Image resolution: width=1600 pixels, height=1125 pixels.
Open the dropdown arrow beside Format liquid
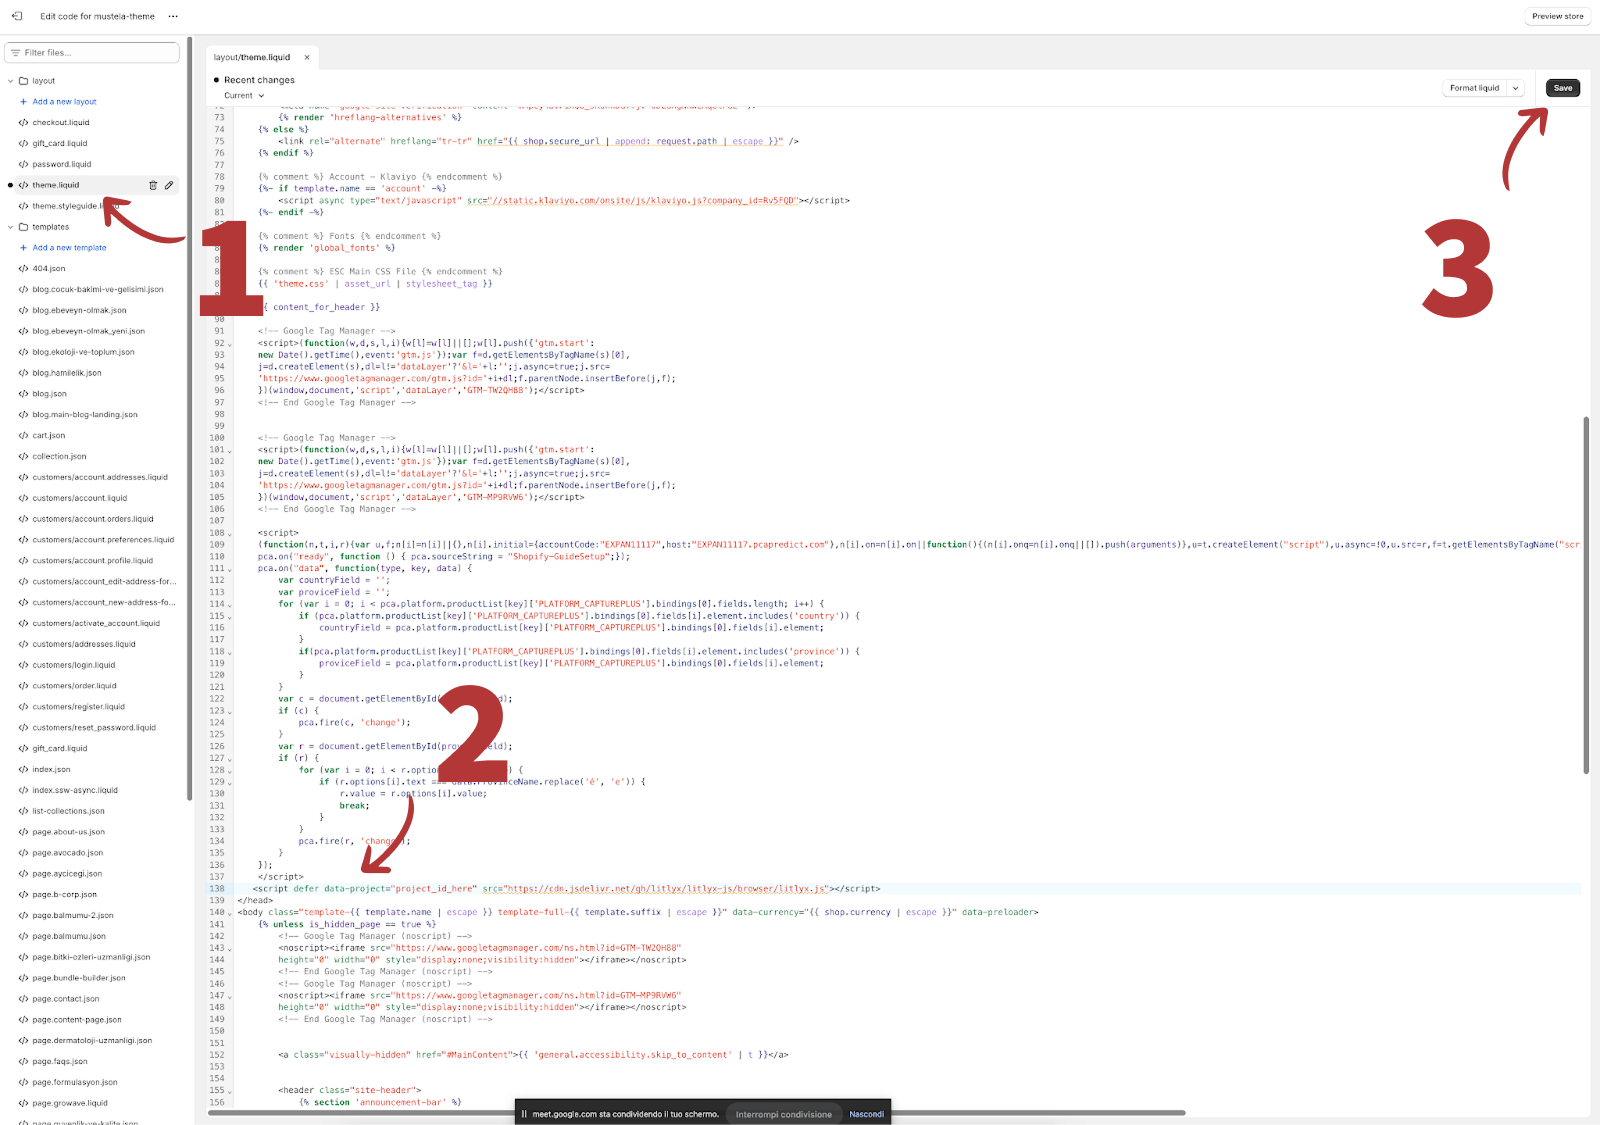[1515, 88]
